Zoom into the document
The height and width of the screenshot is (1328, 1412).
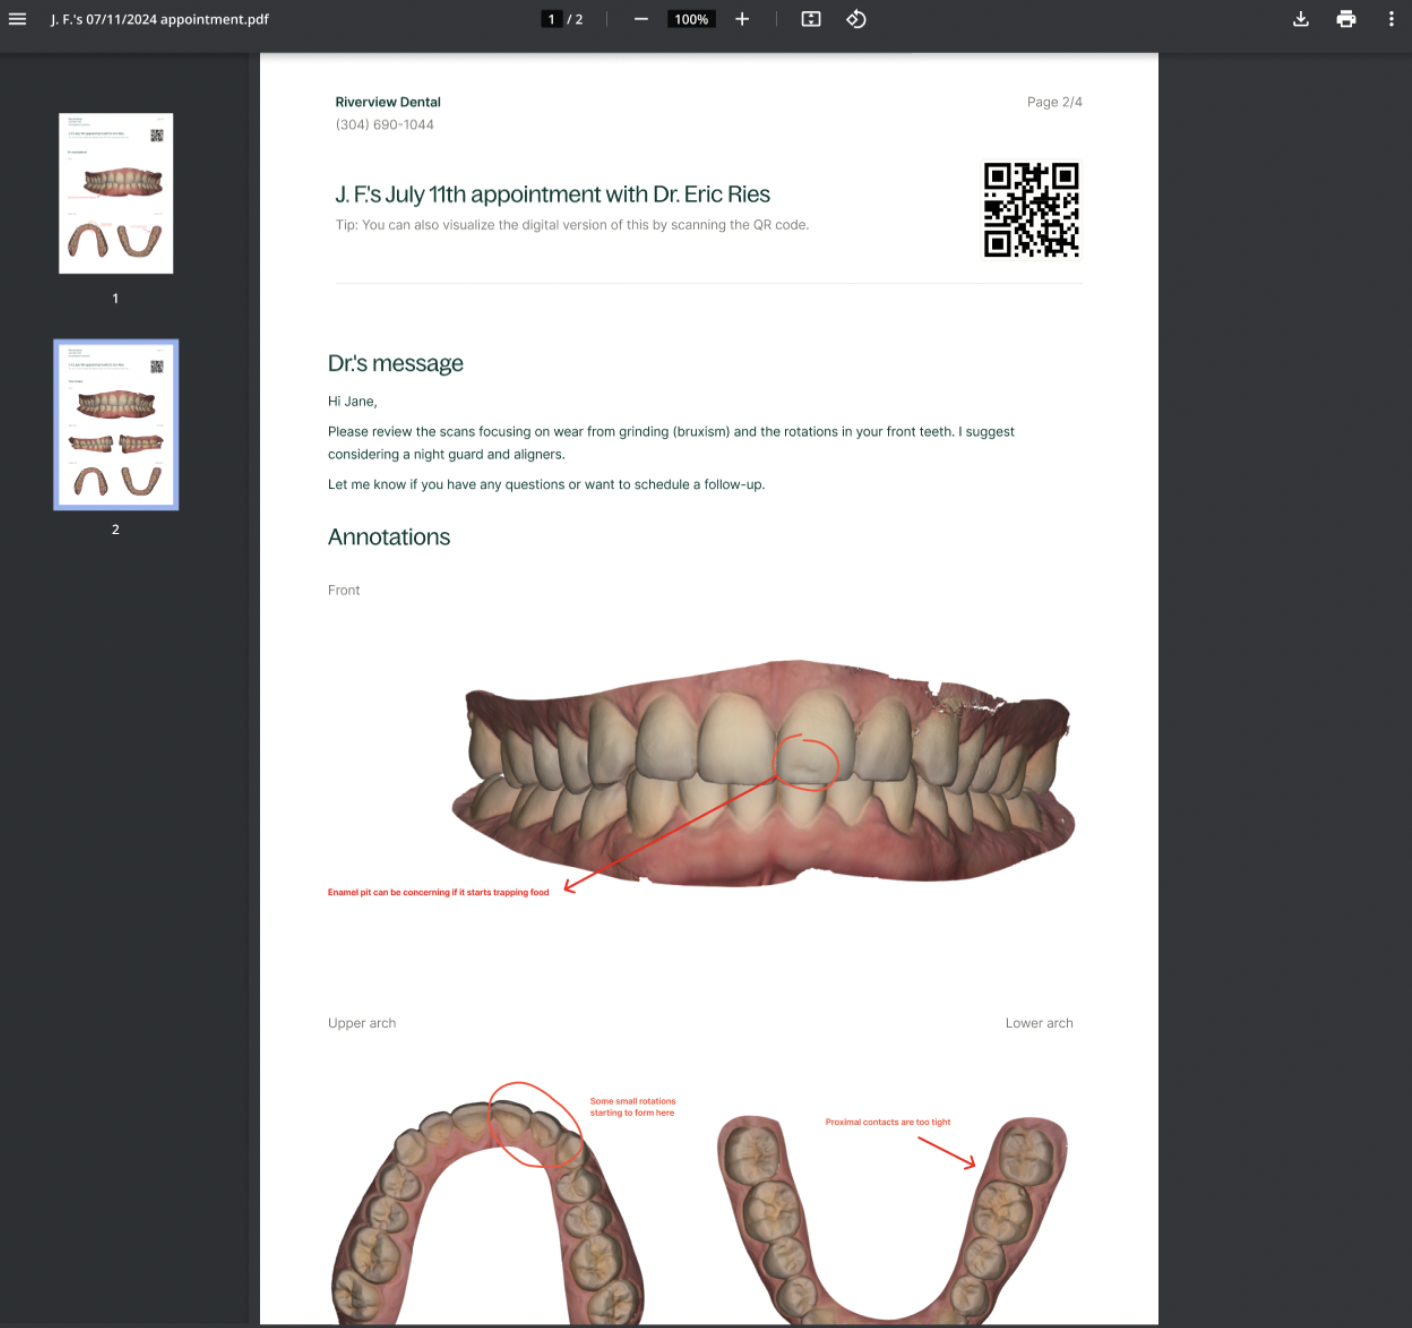point(742,18)
